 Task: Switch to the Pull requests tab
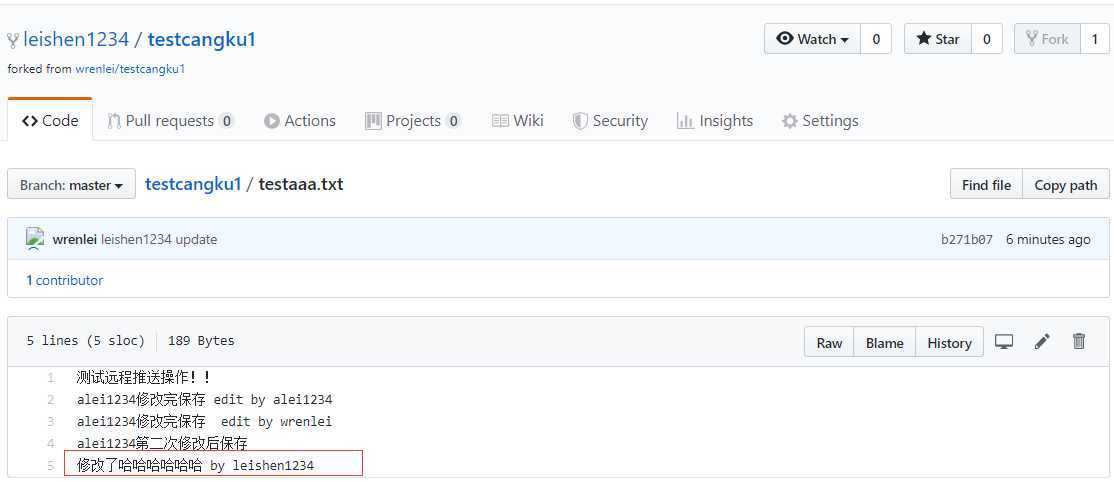pos(171,121)
